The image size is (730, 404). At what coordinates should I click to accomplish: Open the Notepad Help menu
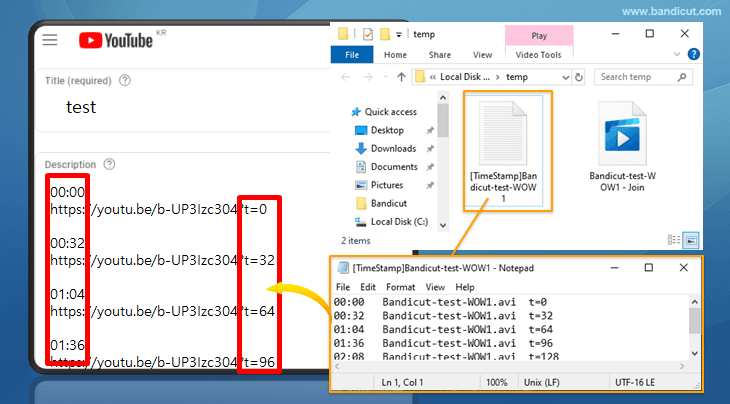pos(465,287)
